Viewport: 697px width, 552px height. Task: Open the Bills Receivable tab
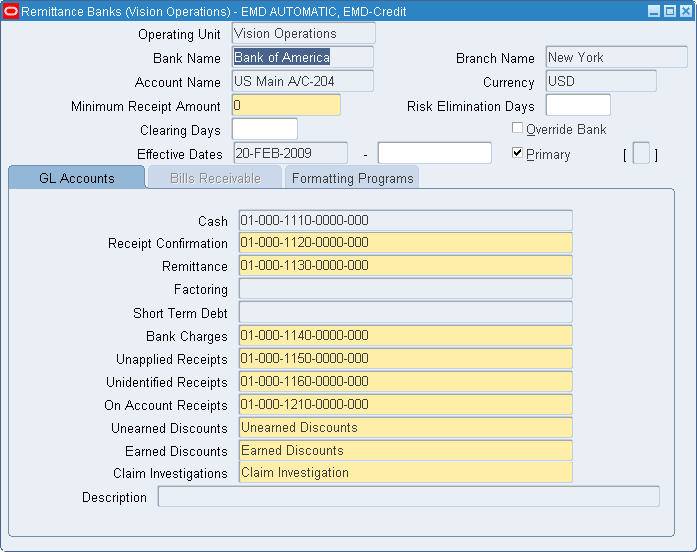[x=215, y=178]
